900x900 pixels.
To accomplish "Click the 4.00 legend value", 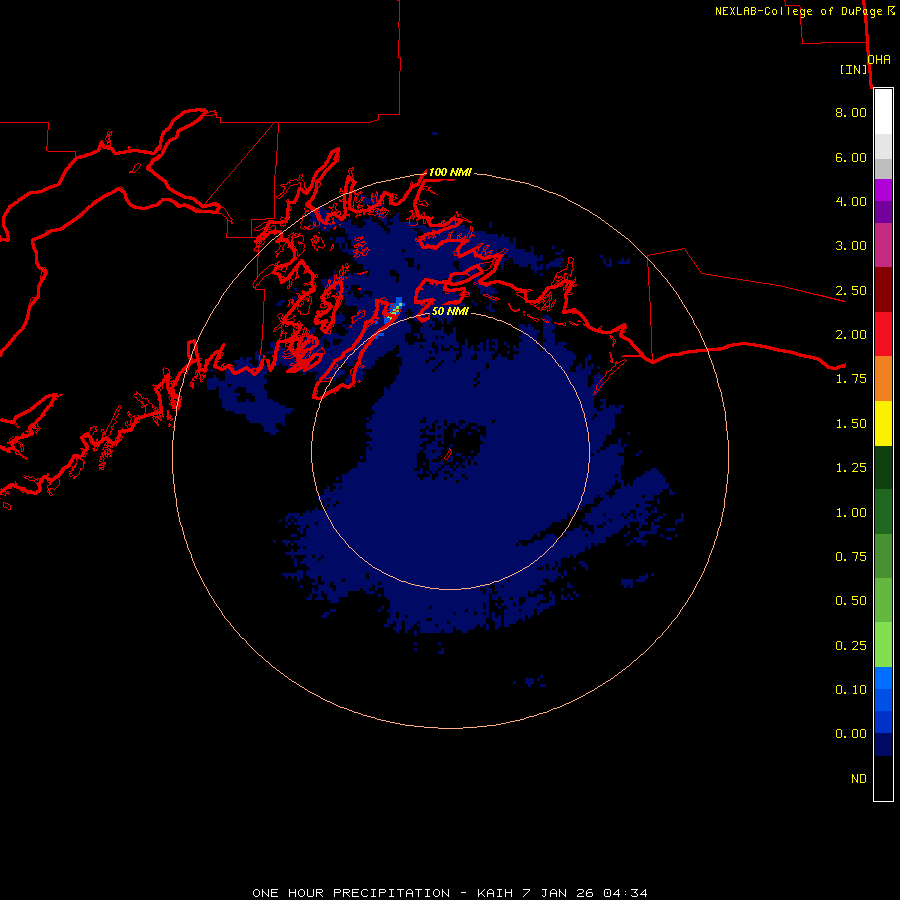I will [851, 201].
